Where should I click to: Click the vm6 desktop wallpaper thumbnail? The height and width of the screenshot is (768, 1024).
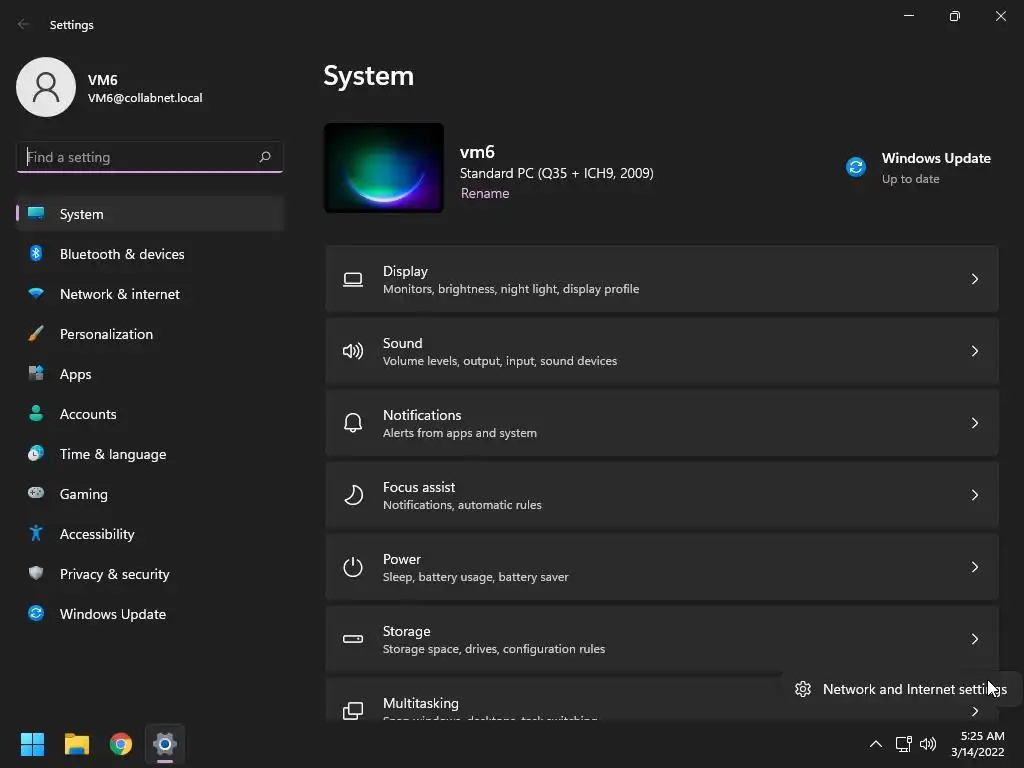tap(384, 168)
